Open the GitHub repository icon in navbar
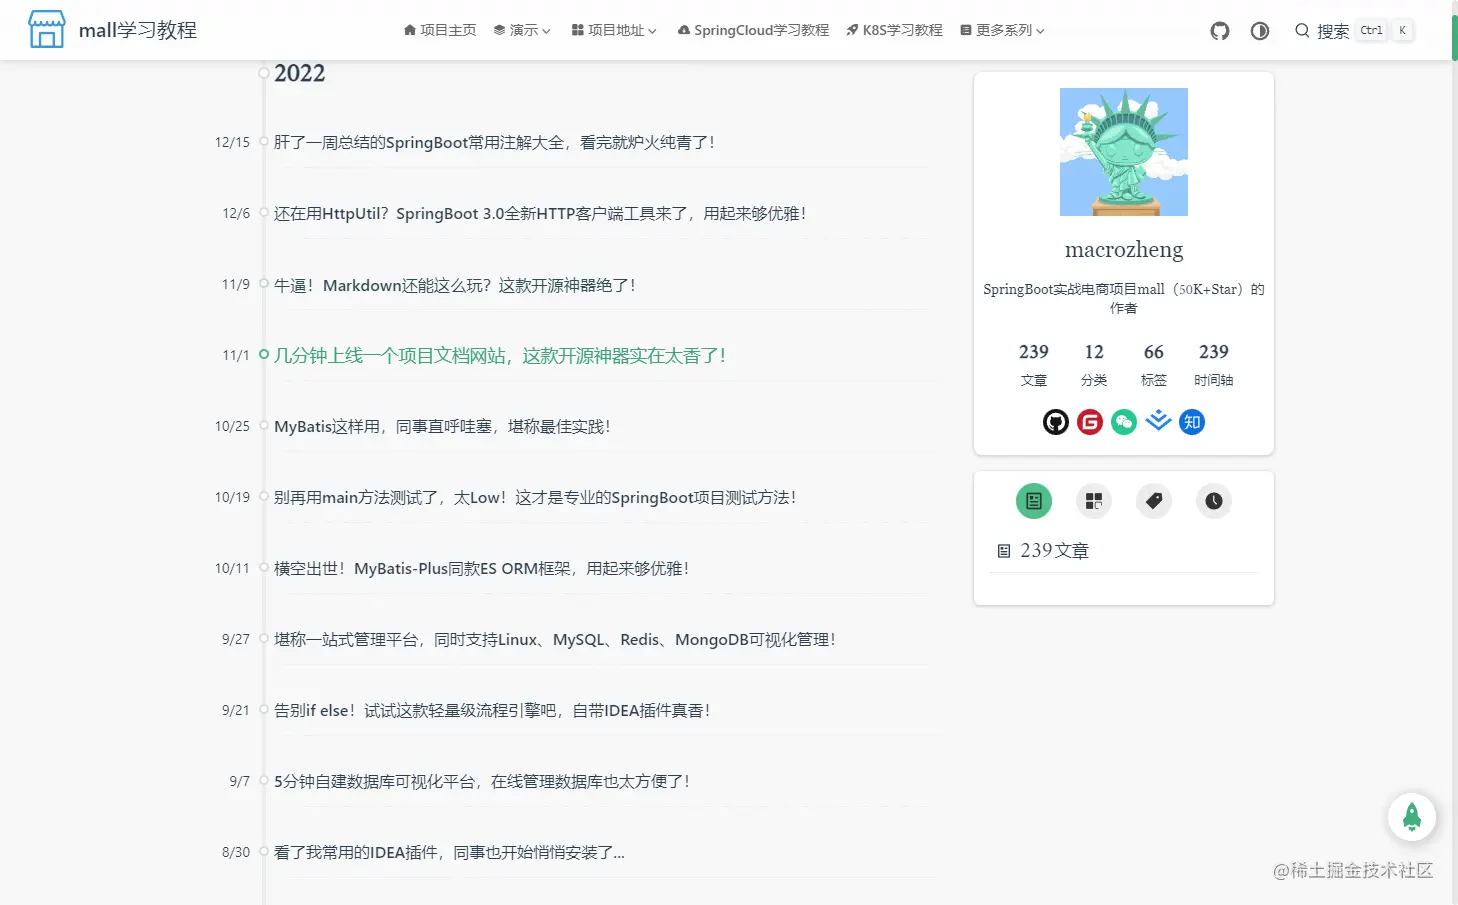 pyautogui.click(x=1219, y=31)
